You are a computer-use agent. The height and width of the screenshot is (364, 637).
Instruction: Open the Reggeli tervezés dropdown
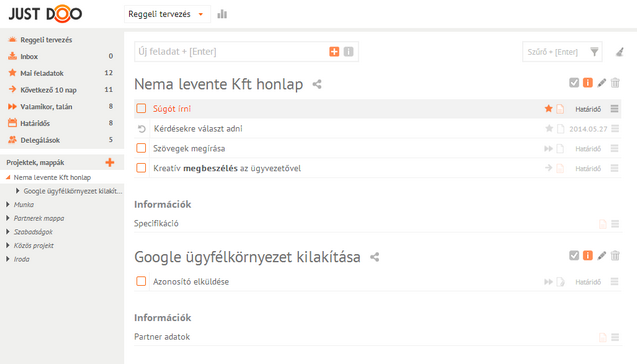(x=167, y=14)
